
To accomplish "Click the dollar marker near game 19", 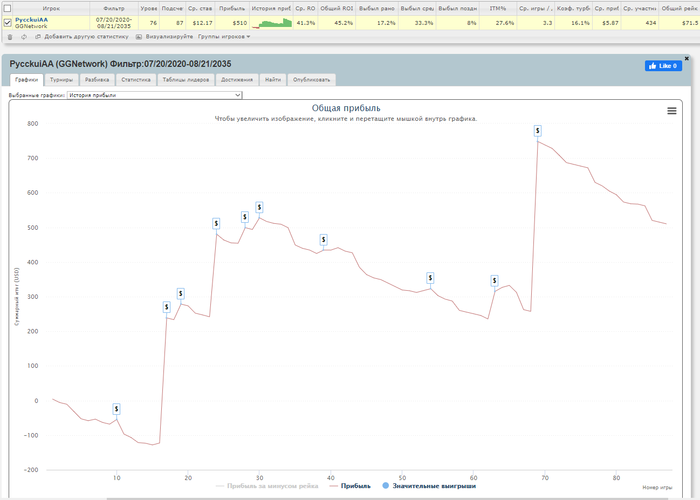I will pos(180,294).
